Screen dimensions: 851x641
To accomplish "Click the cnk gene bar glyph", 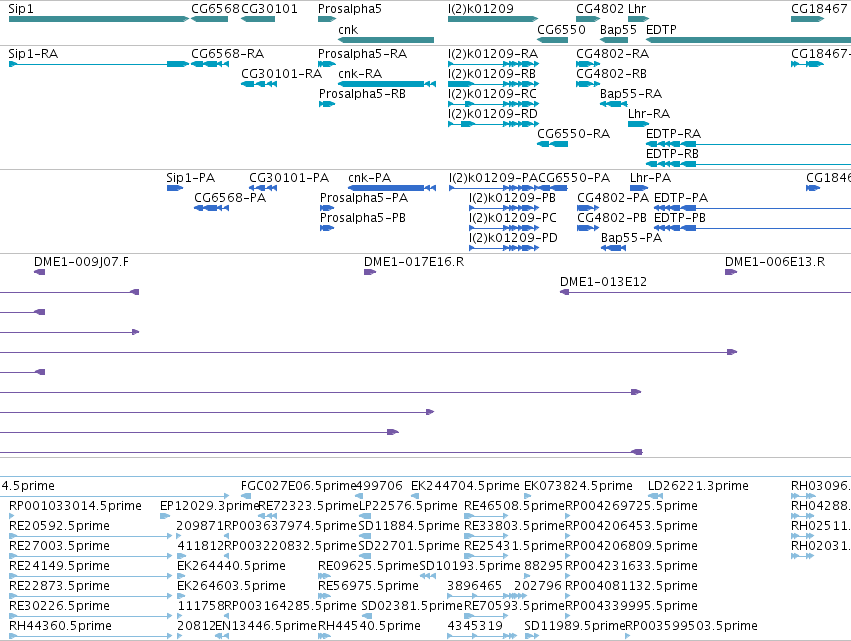I will click(386, 40).
